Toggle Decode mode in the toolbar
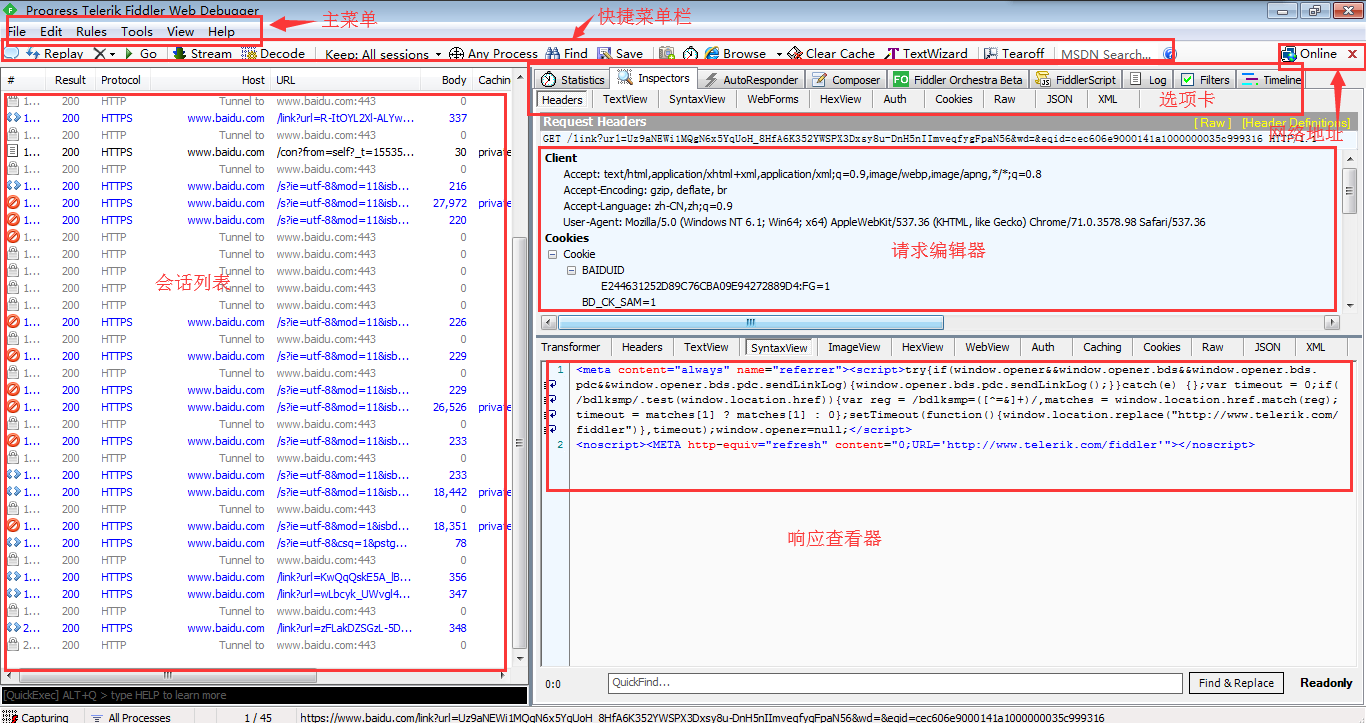The image size is (1366, 723). 273,54
